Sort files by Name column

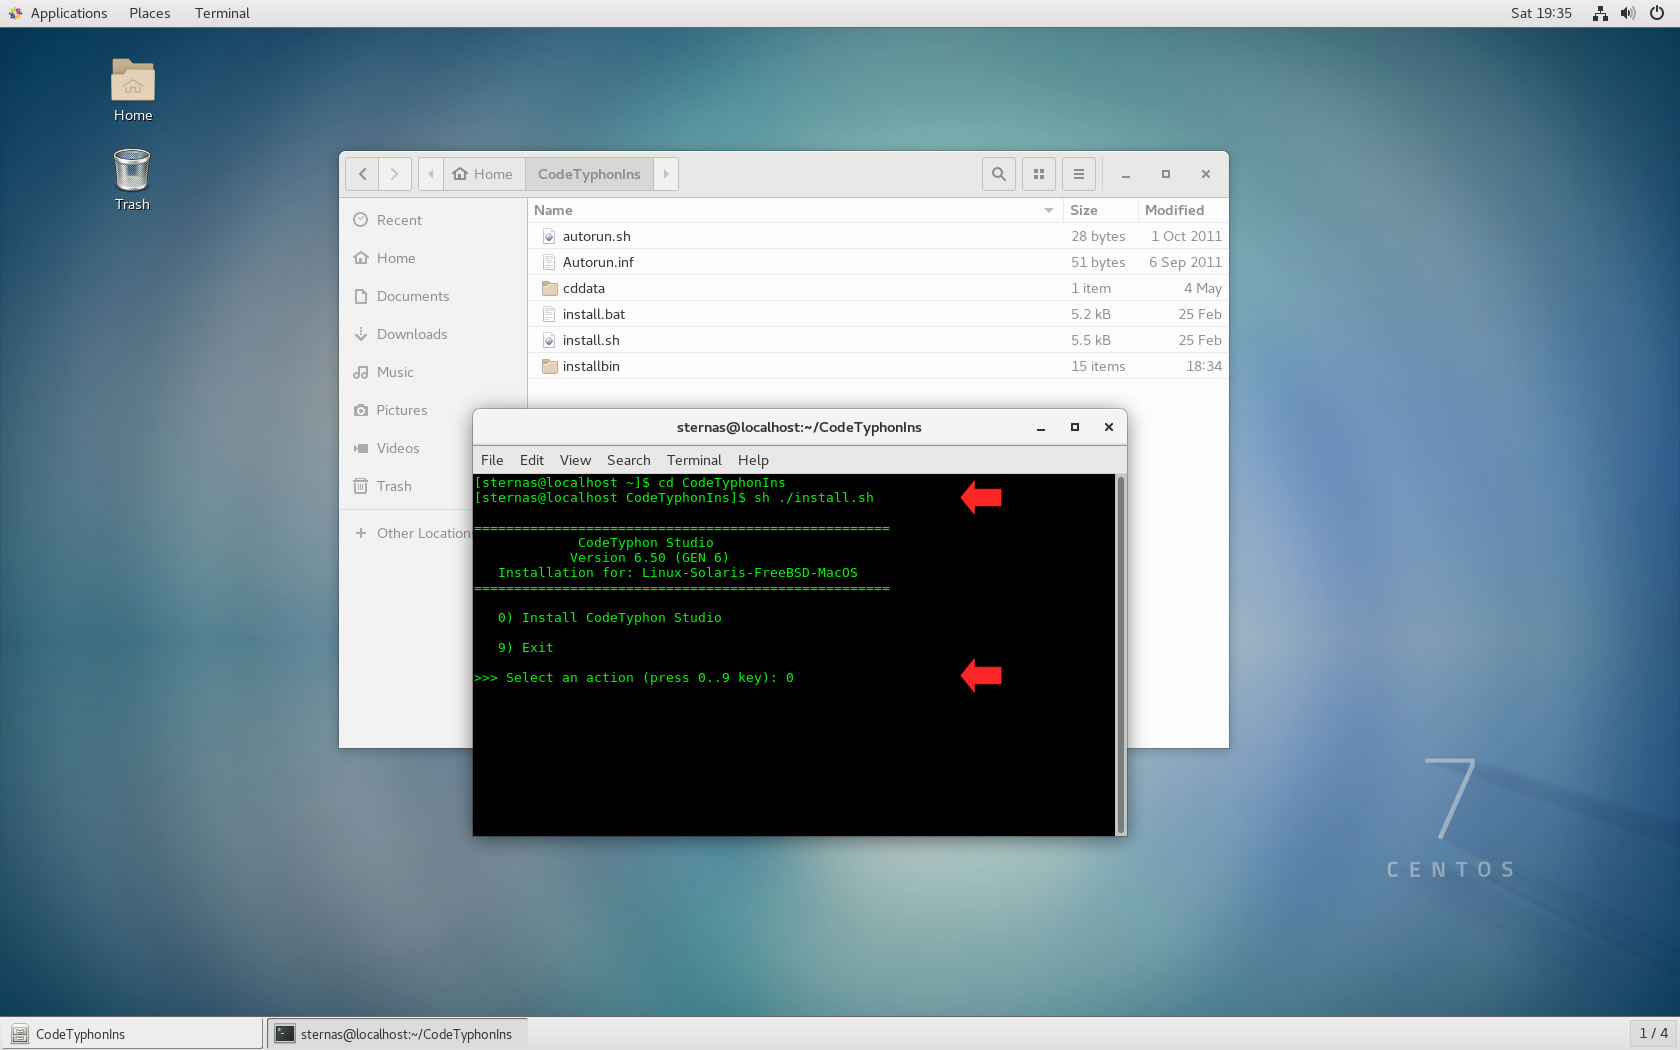pyautogui.click(x=795, y=210)
